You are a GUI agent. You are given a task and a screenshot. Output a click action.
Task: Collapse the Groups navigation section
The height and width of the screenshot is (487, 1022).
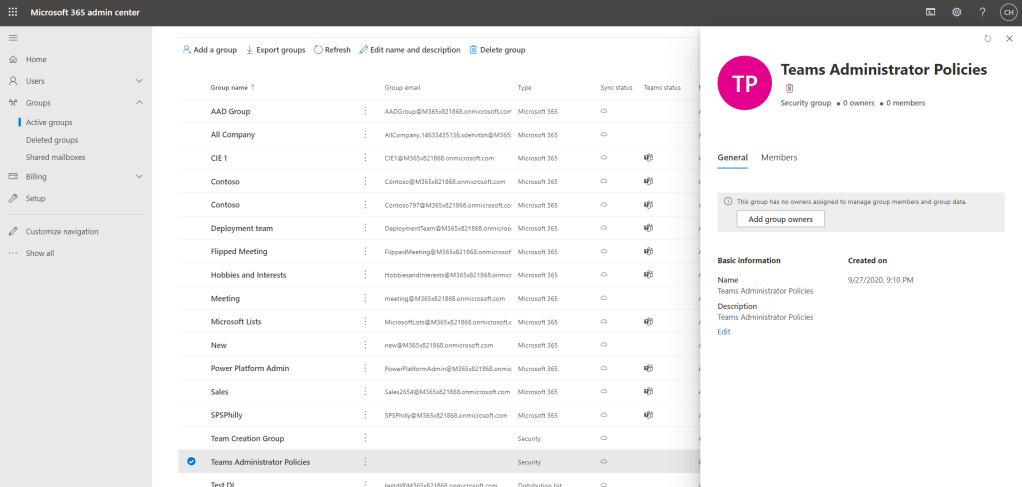138,102
